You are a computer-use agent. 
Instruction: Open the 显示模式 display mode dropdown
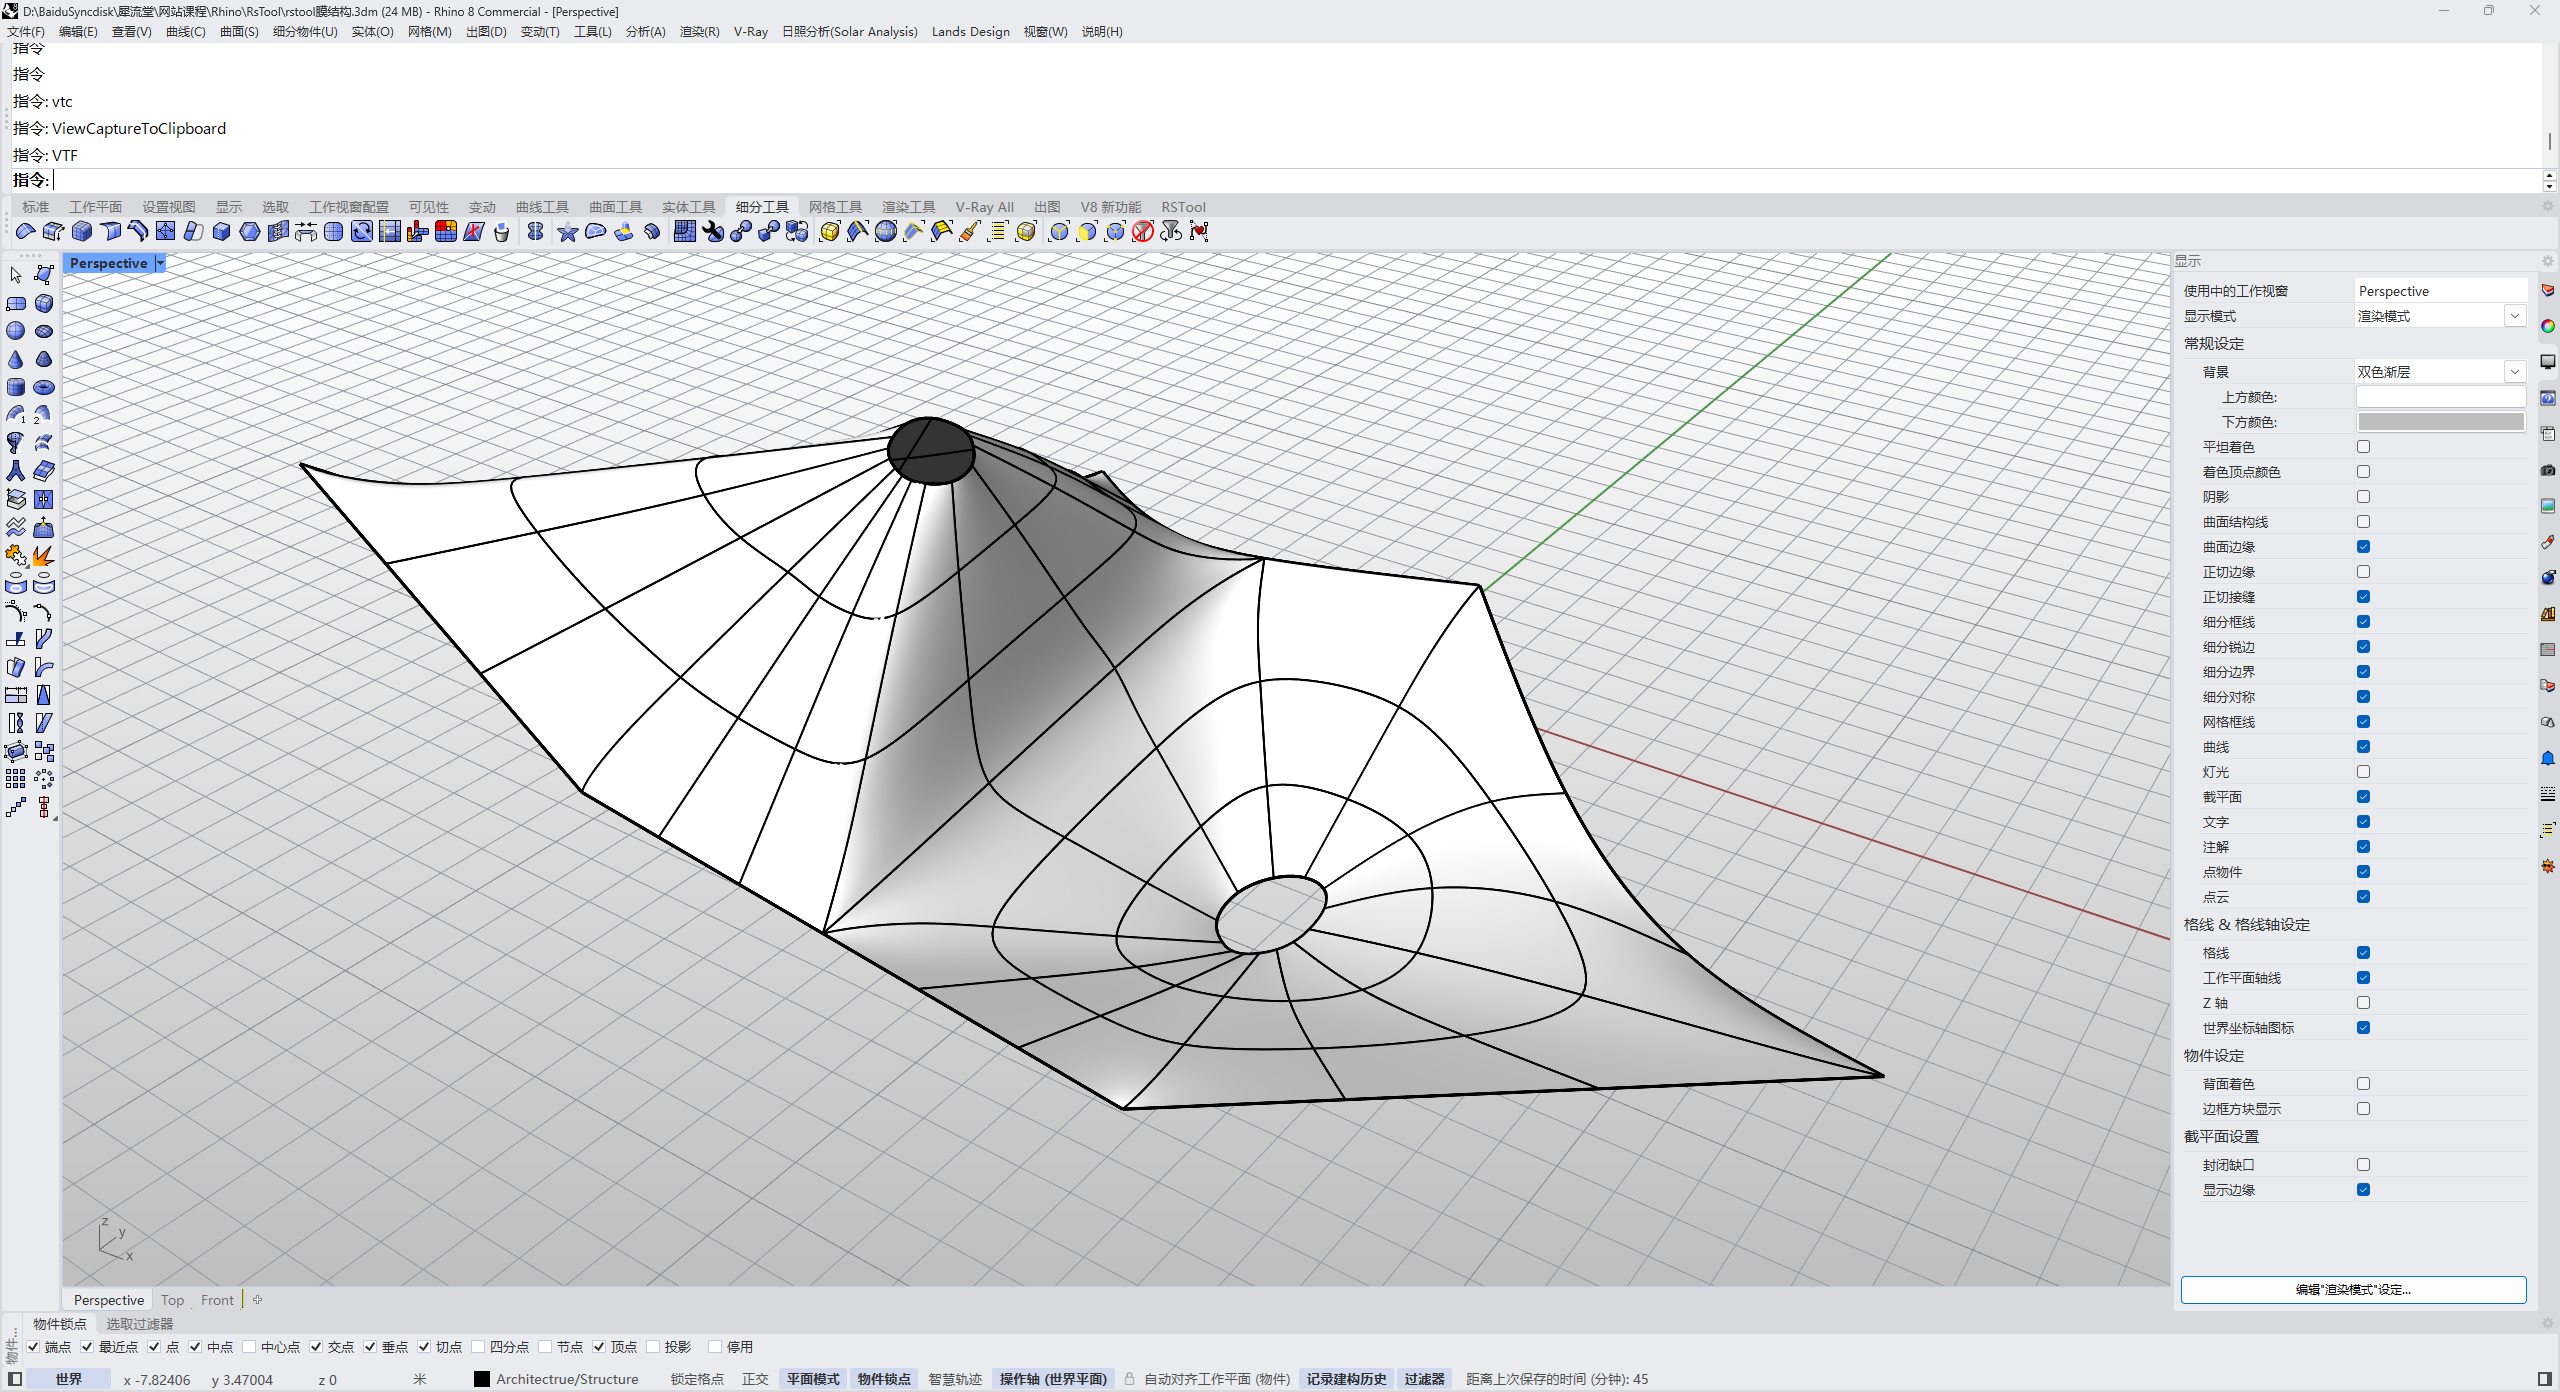(x=2514, y=316)
